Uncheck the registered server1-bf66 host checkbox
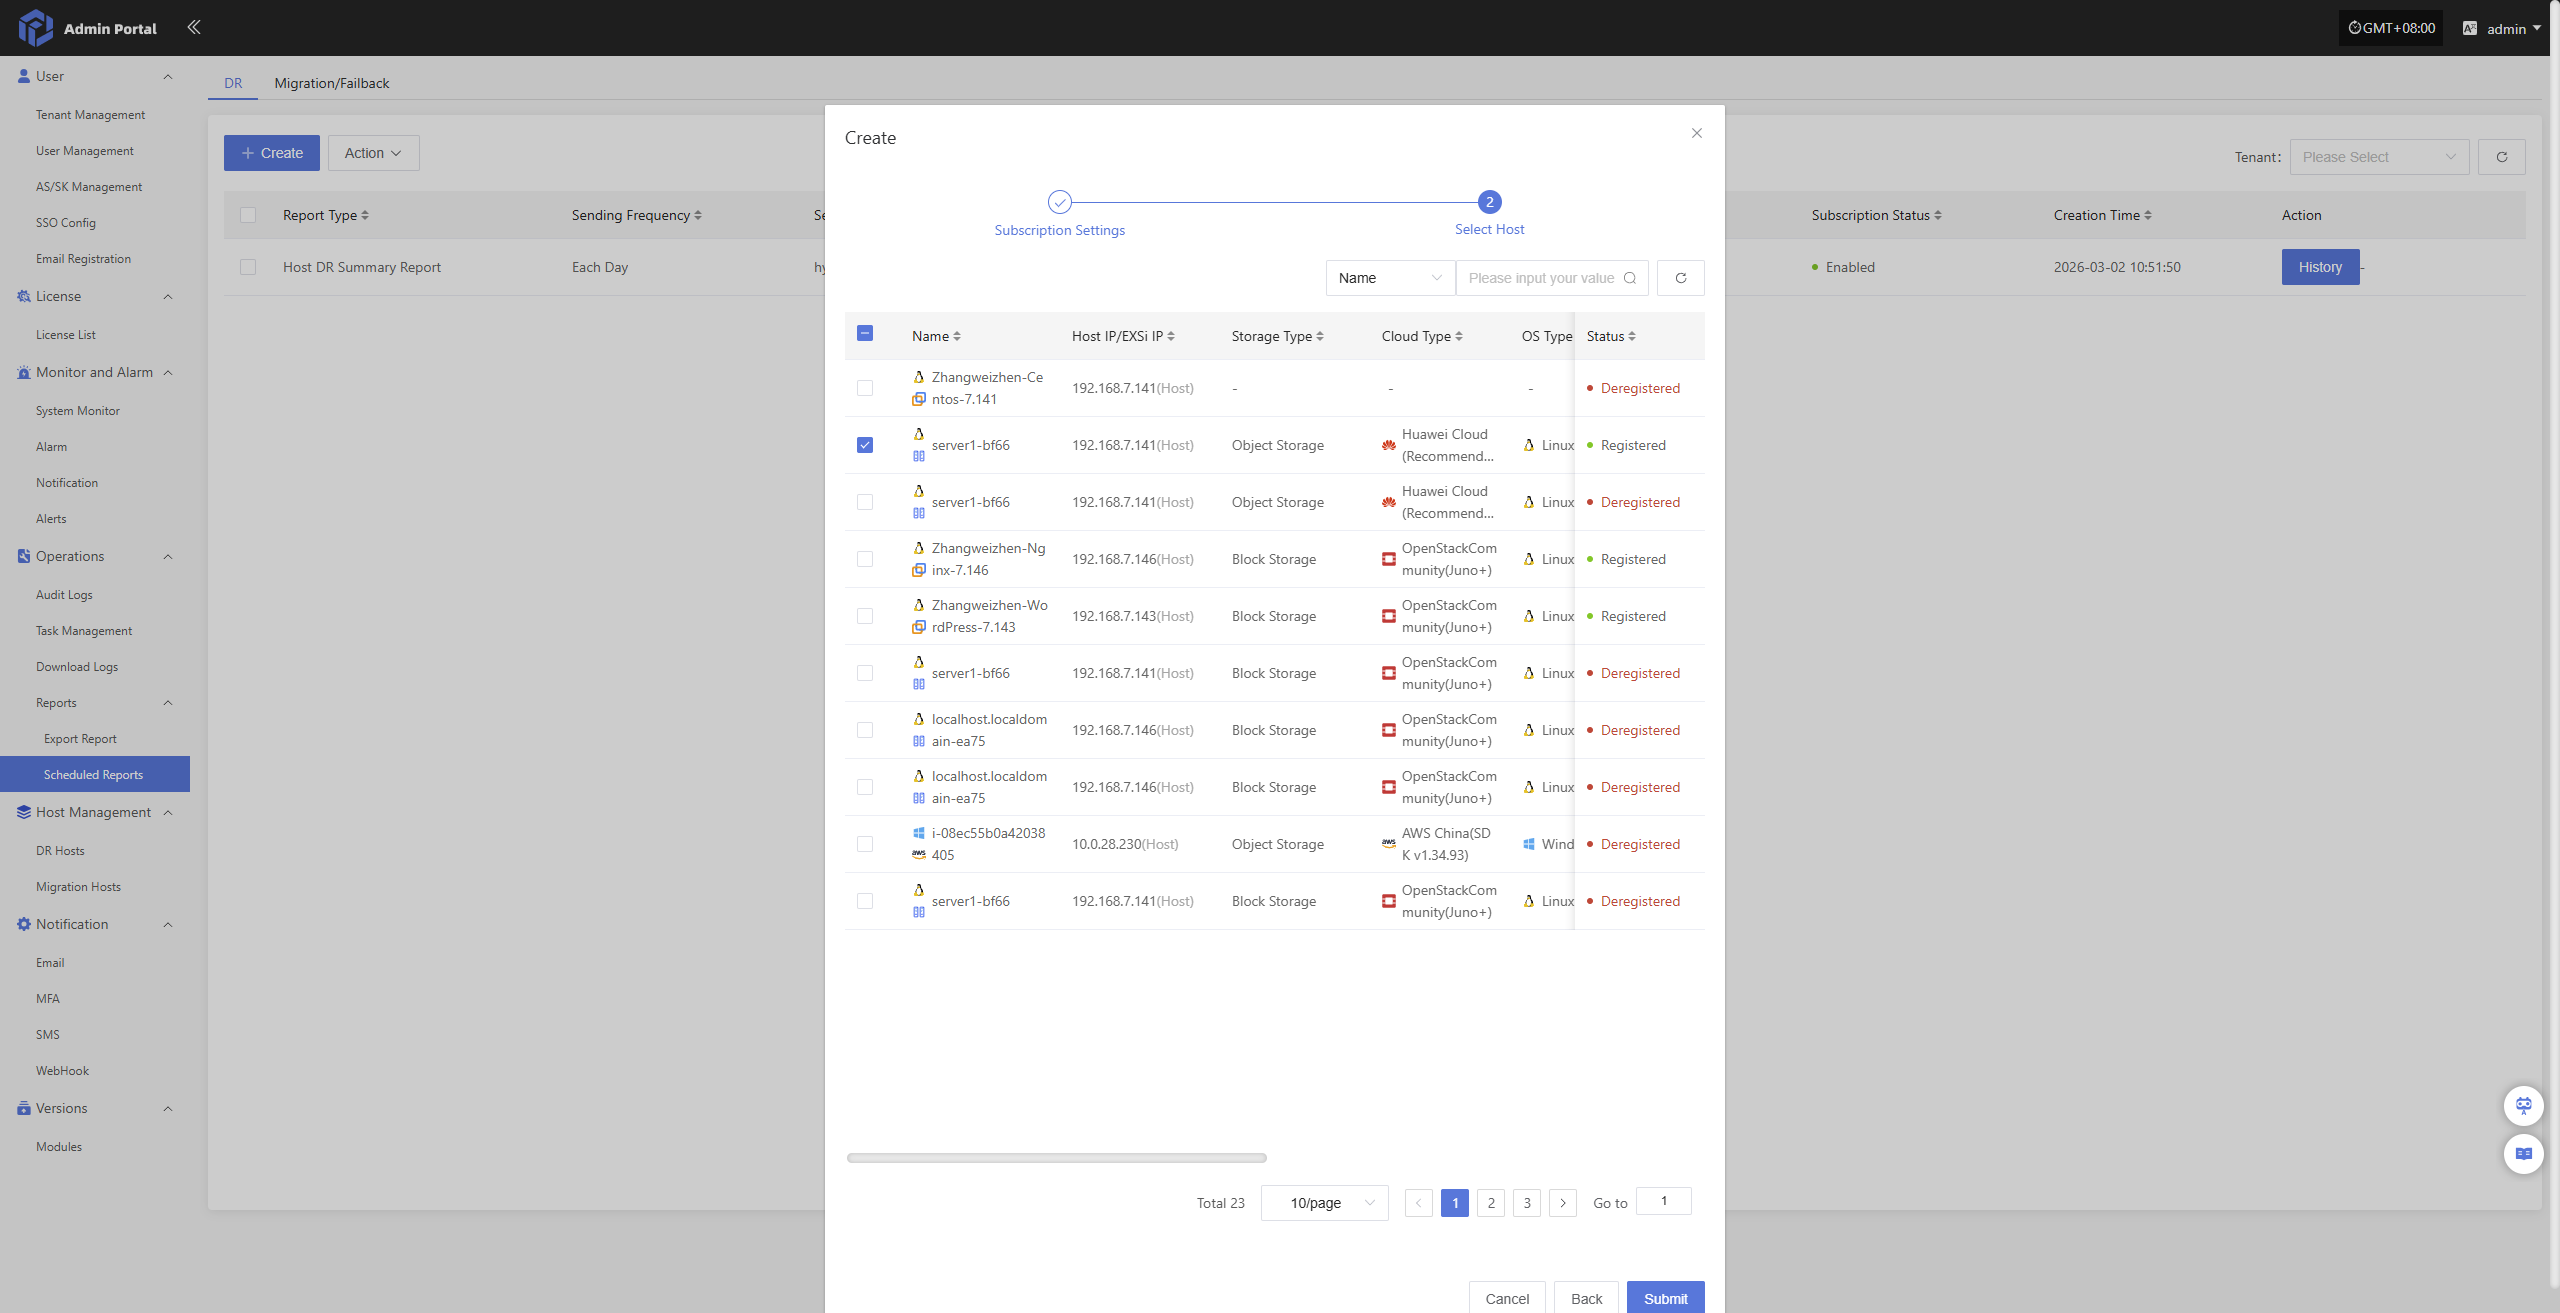2560x1313 pixels. [865, 445]
